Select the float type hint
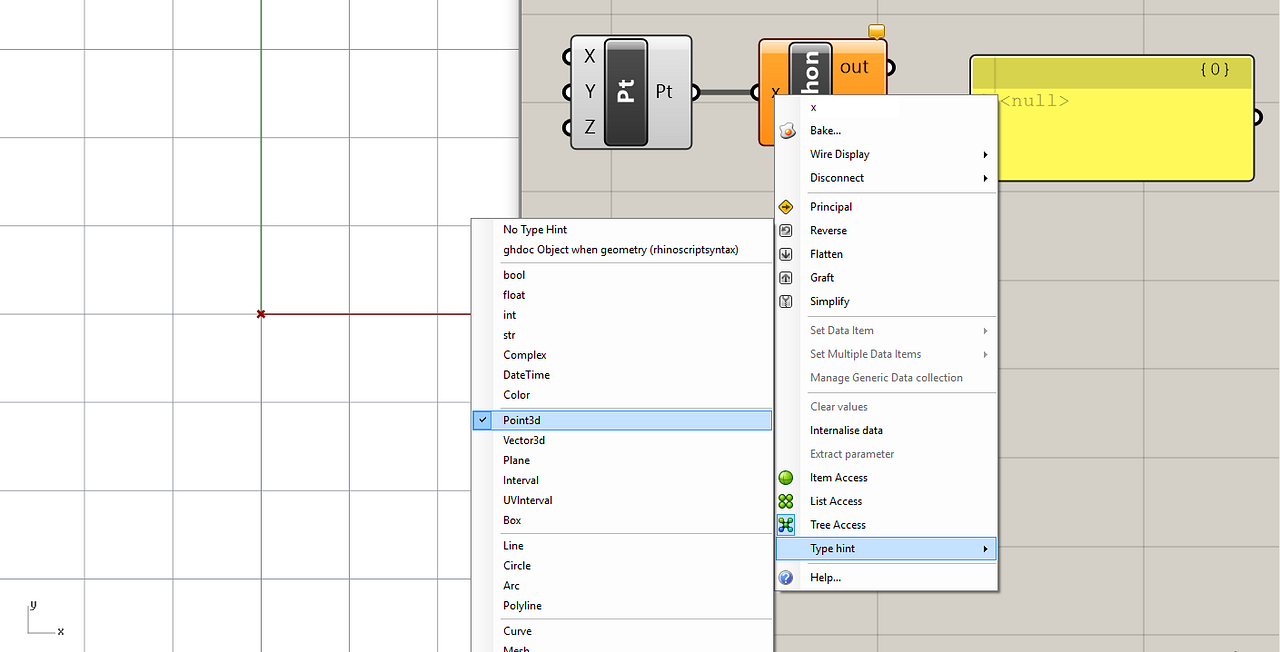The width and height of the screenshot is (1280, 652). click(x=514, y=295)
